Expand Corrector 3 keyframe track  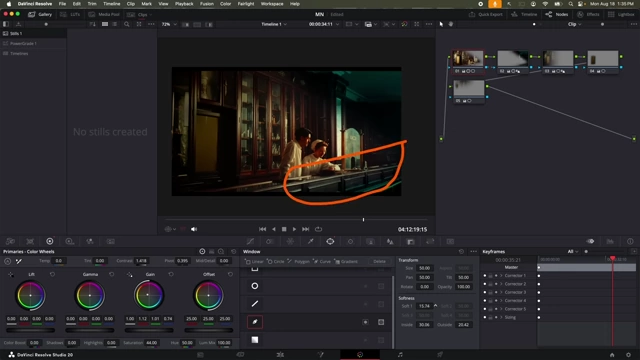pyautogui.click(x=501, y=292)
